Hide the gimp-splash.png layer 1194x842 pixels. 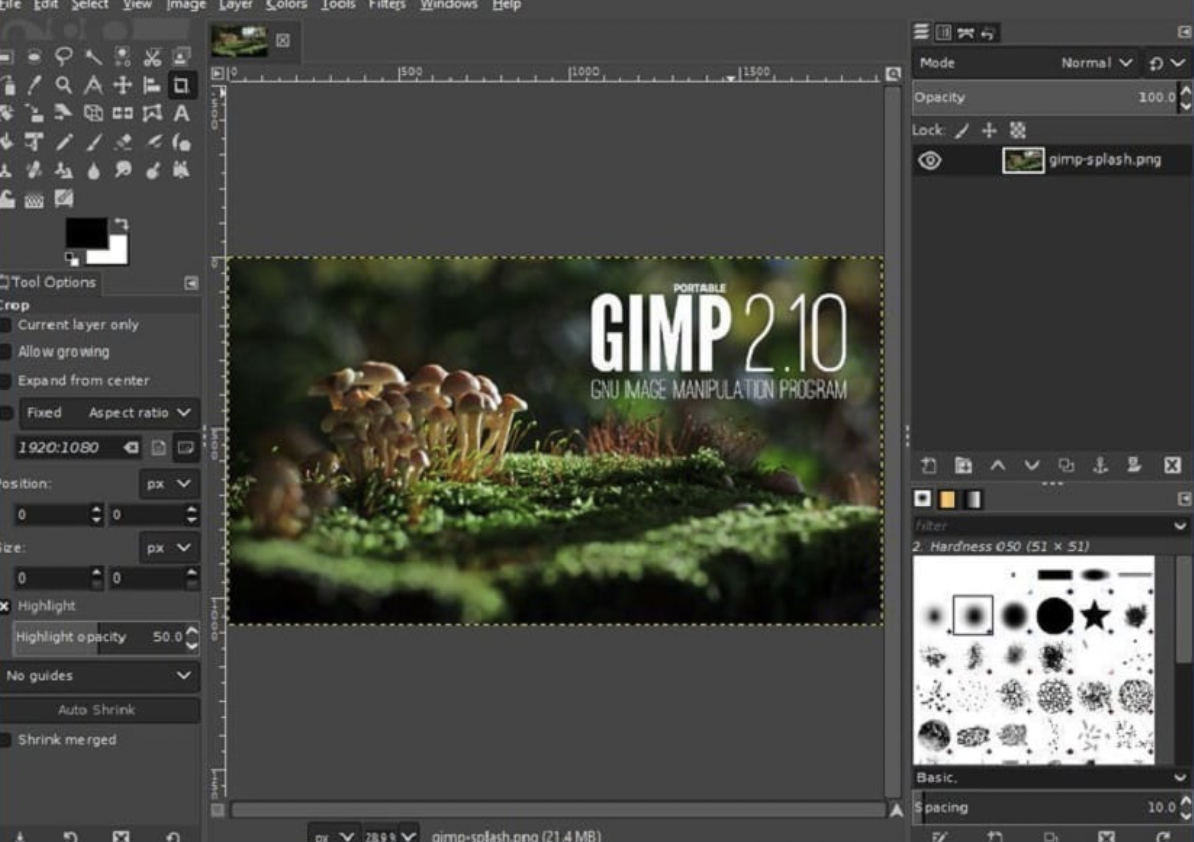[930, 160]
